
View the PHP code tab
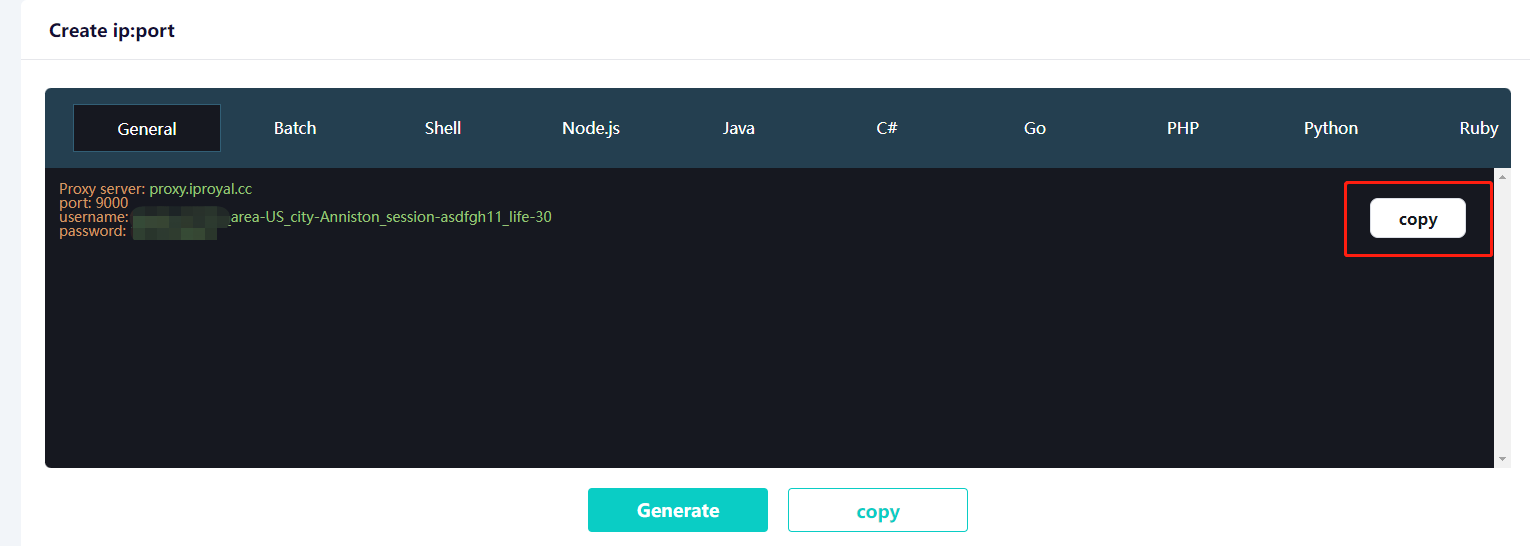tap(1183, 128)
